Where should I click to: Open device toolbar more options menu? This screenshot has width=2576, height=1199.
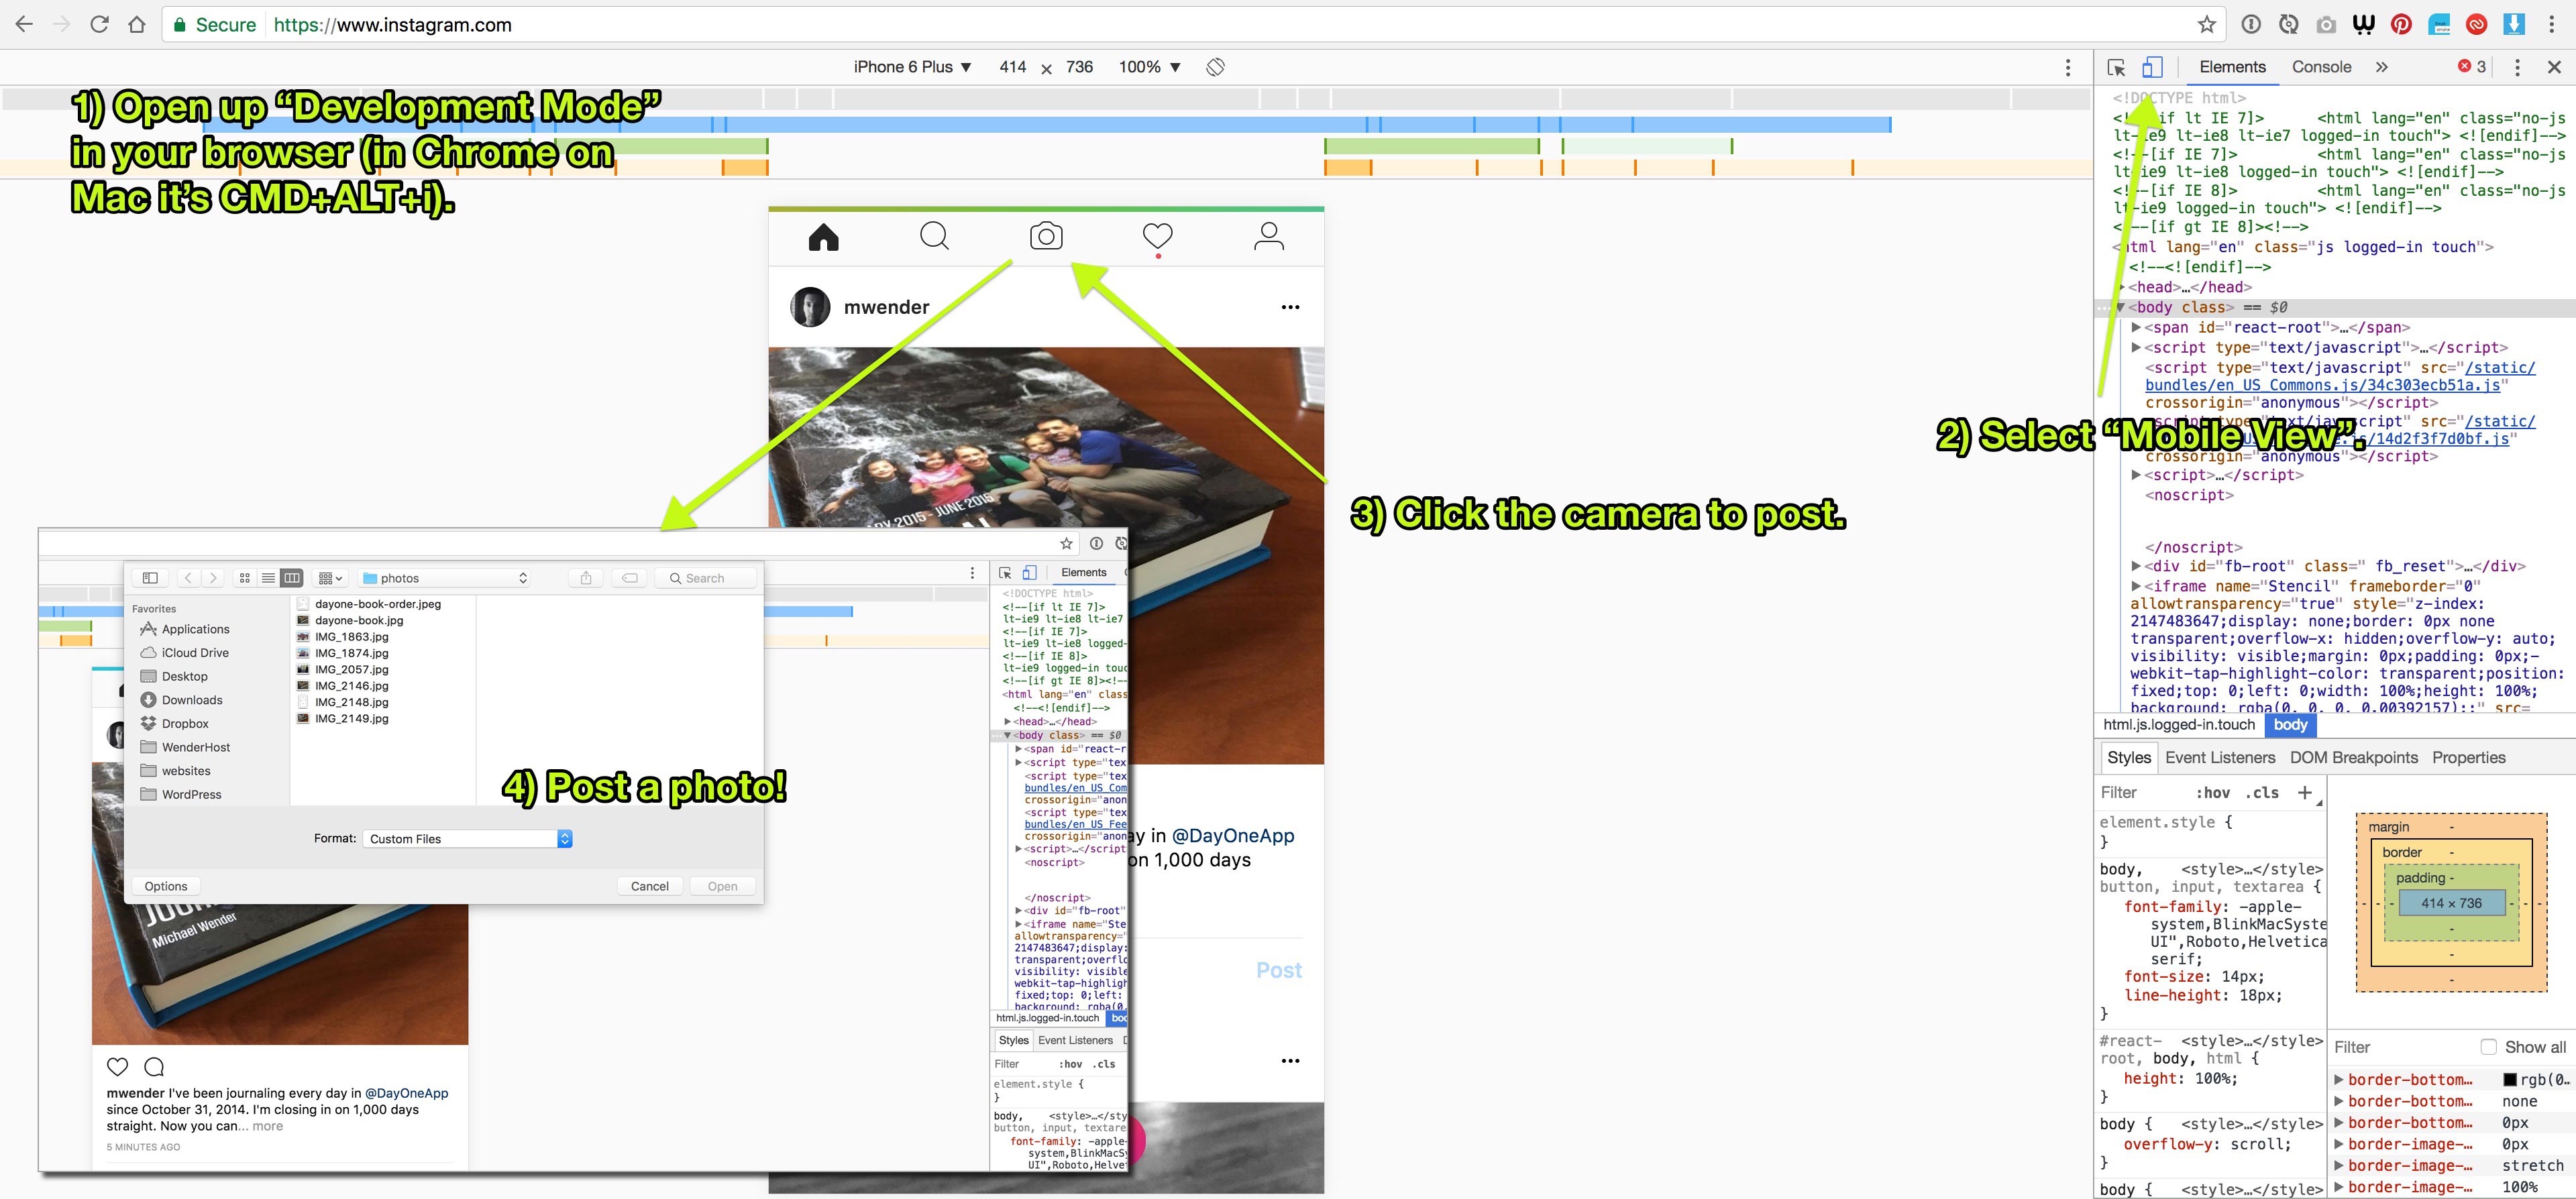(2068, 67)
